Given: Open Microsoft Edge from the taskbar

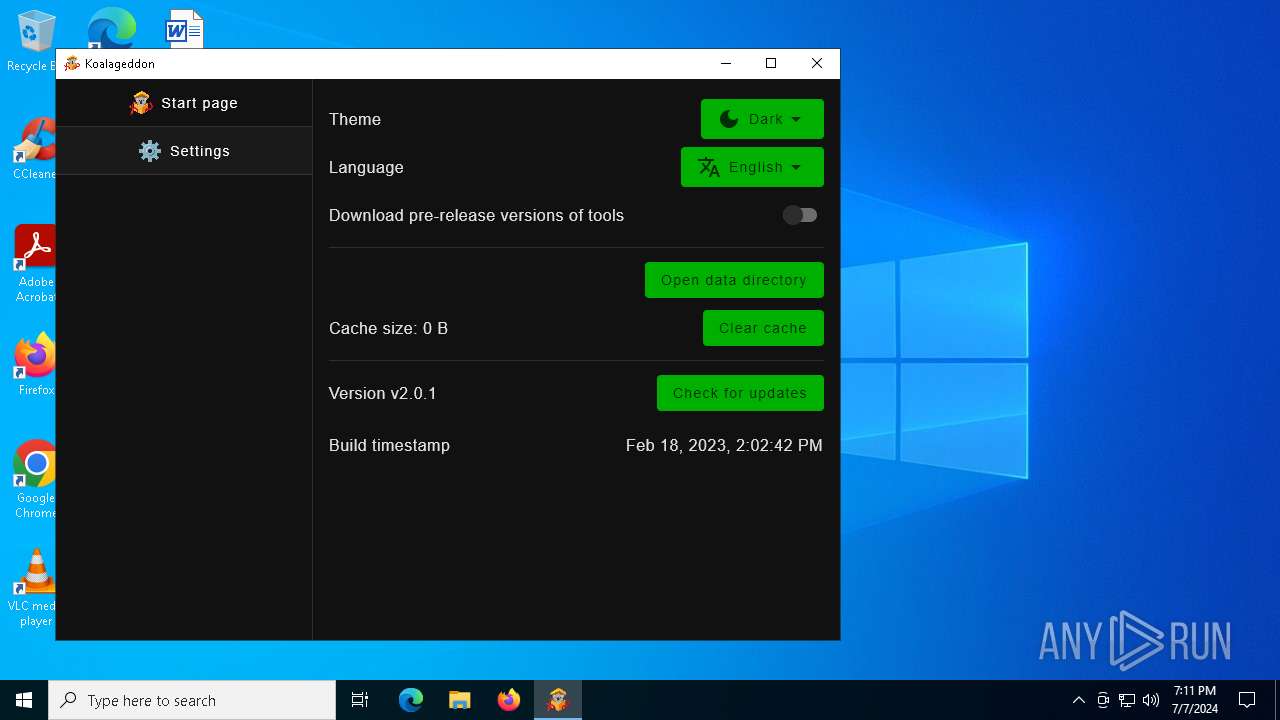Looking at the screenshot, I should tap(411, 700).
